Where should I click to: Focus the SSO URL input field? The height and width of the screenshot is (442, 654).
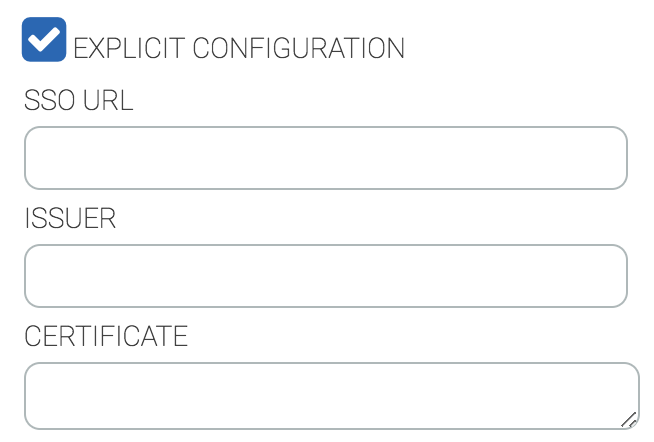coord(325,158)
